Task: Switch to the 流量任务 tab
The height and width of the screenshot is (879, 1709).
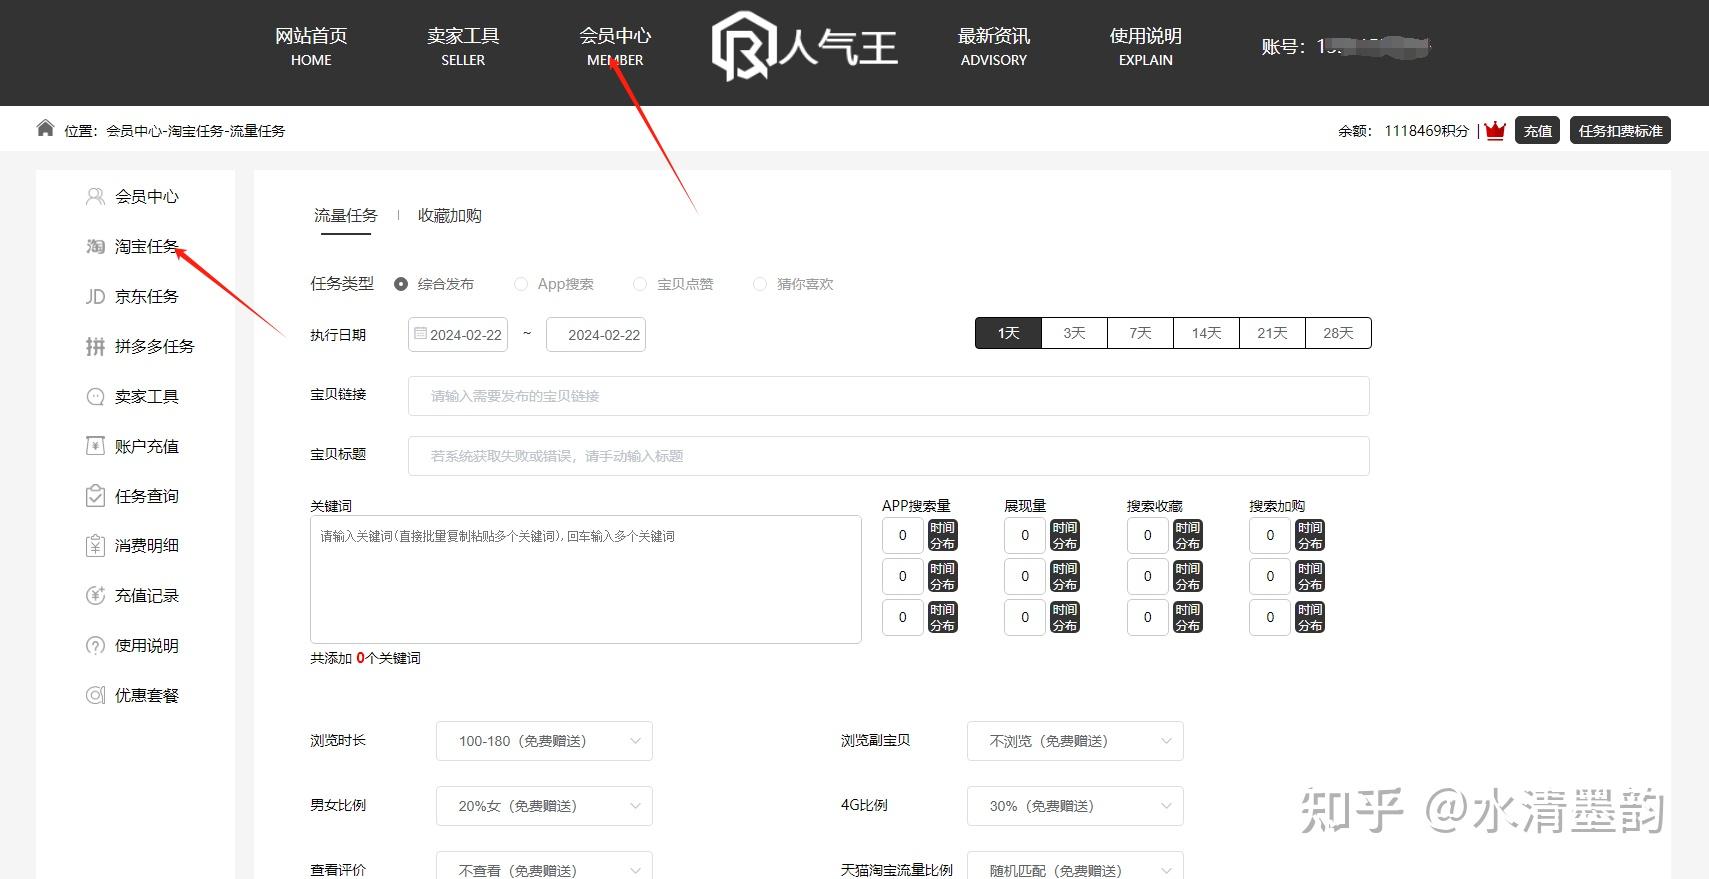Action: (x=346, y=215)
